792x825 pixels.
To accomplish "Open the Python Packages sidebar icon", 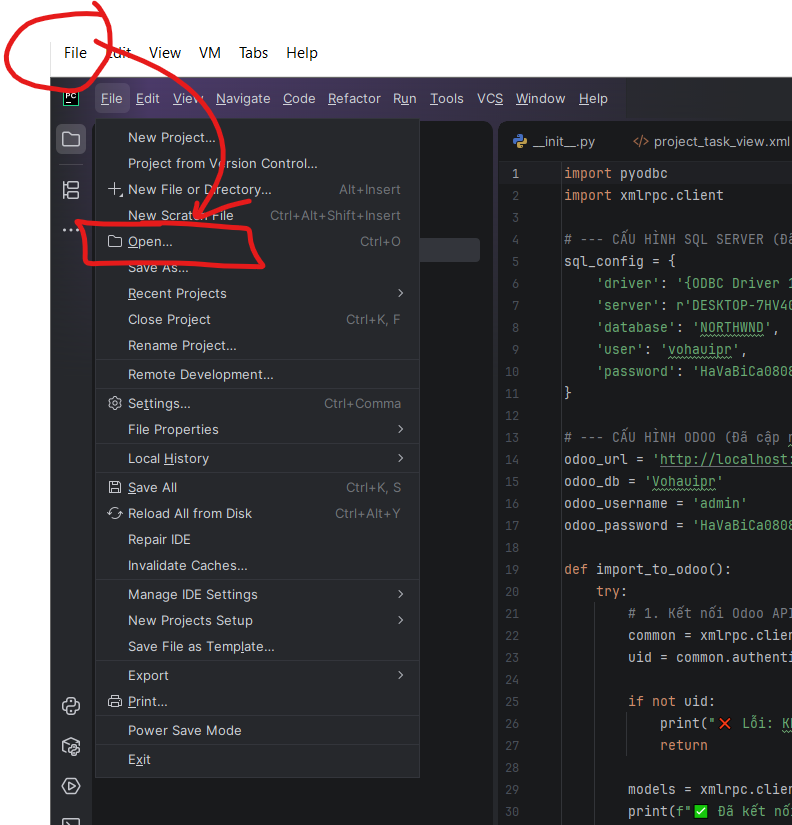I will tap(70, 746).
